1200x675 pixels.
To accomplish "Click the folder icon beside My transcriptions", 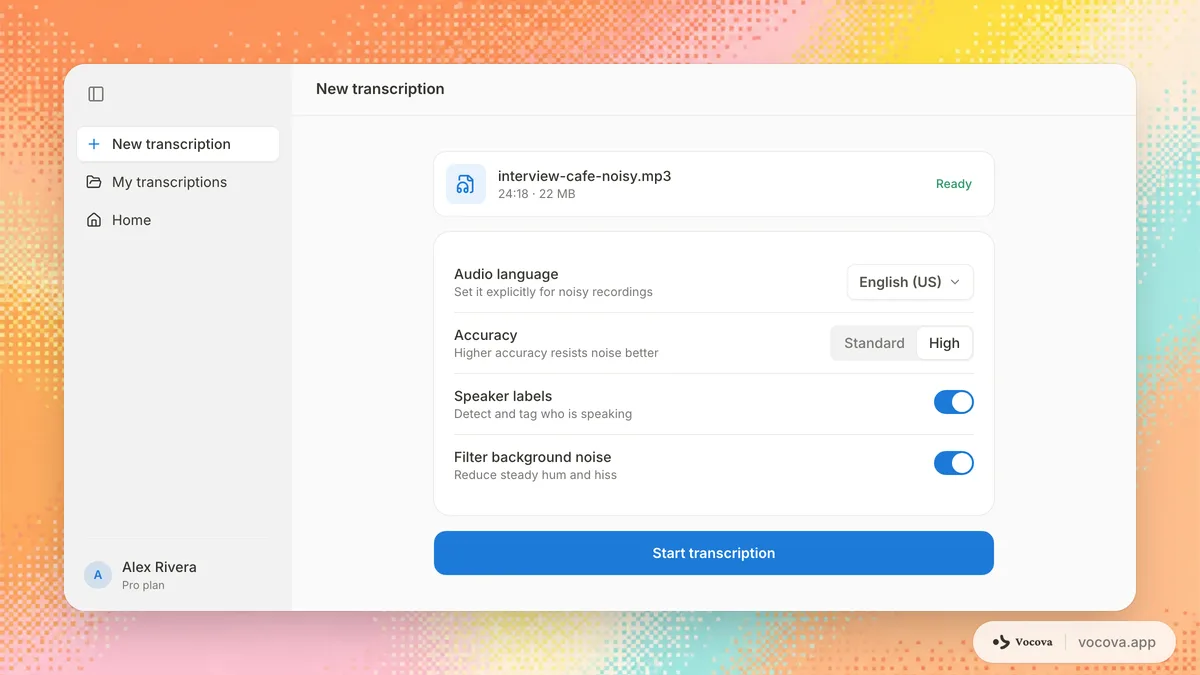I will [94, 182].
